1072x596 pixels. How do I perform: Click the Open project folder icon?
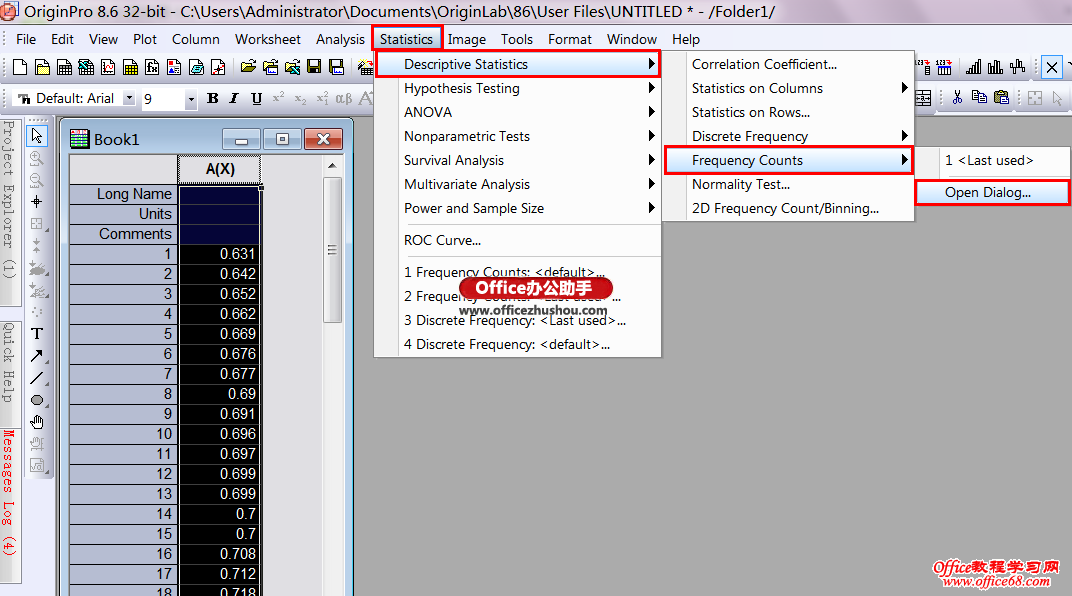pos(248,67)
